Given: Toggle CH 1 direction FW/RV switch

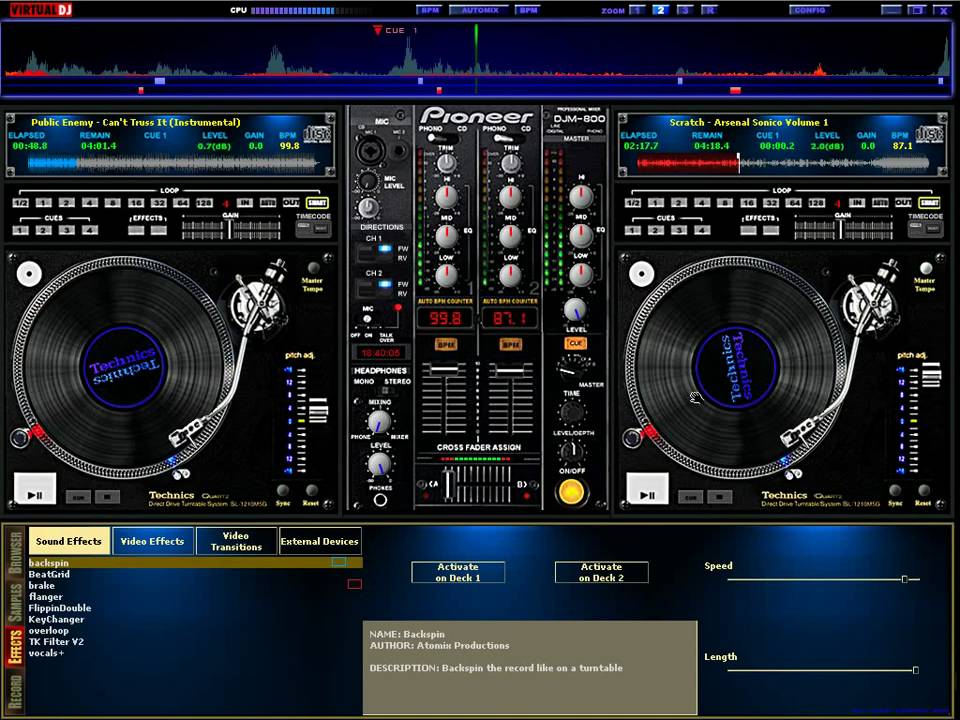Looking at the screenshot, I should 375,252.
